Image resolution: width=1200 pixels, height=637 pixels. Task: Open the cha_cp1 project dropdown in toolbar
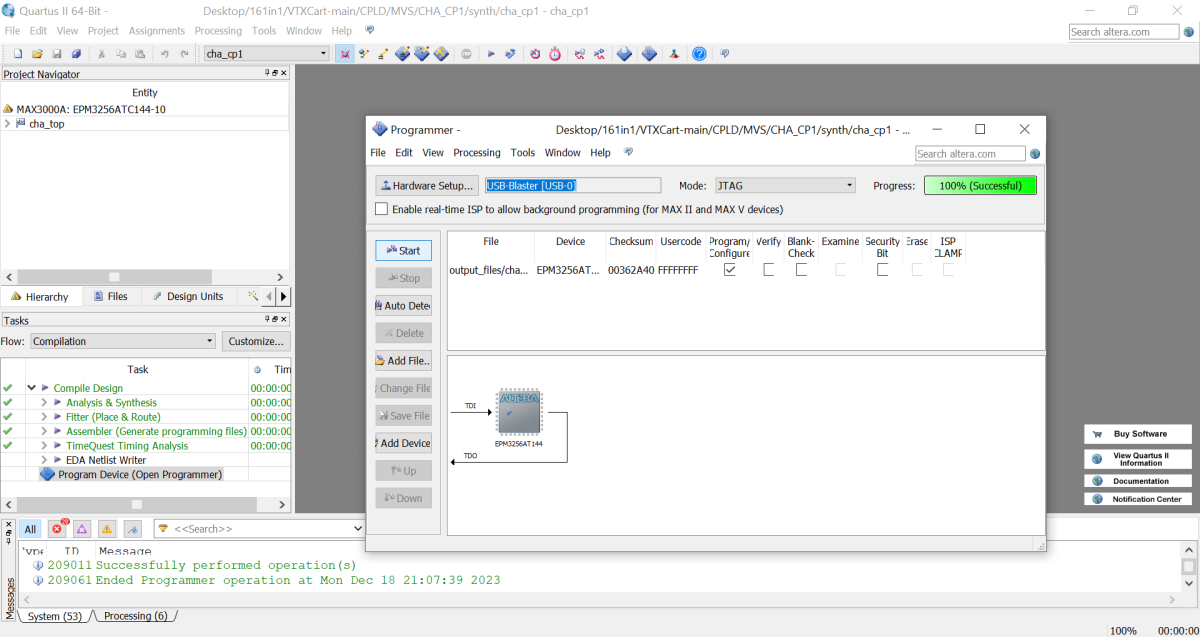tap(266, 54)
